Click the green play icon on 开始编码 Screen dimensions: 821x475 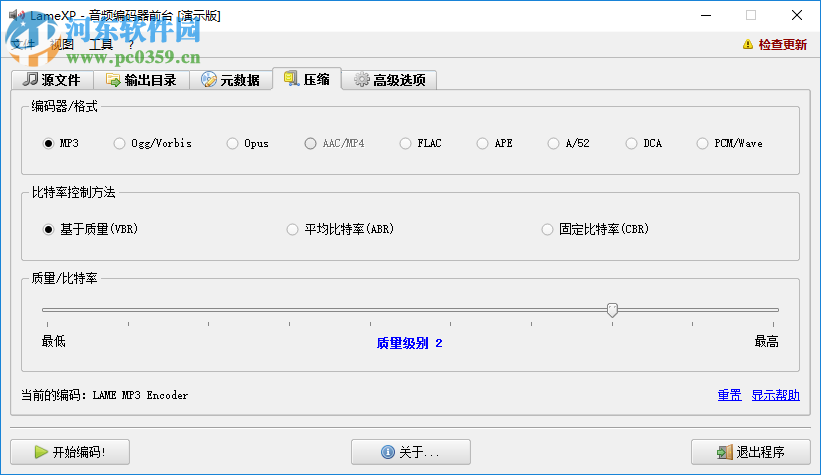[x=41, y=452]
